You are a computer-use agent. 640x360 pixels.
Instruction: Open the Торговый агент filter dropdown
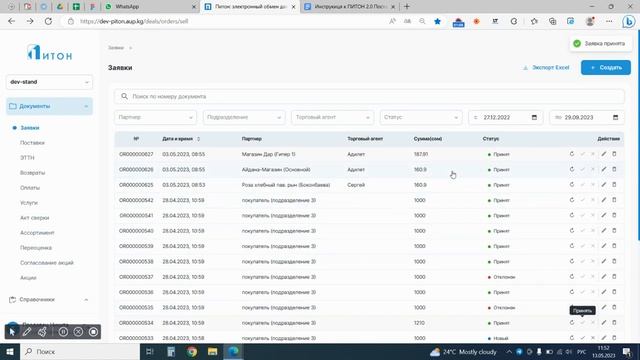[332, 118]
